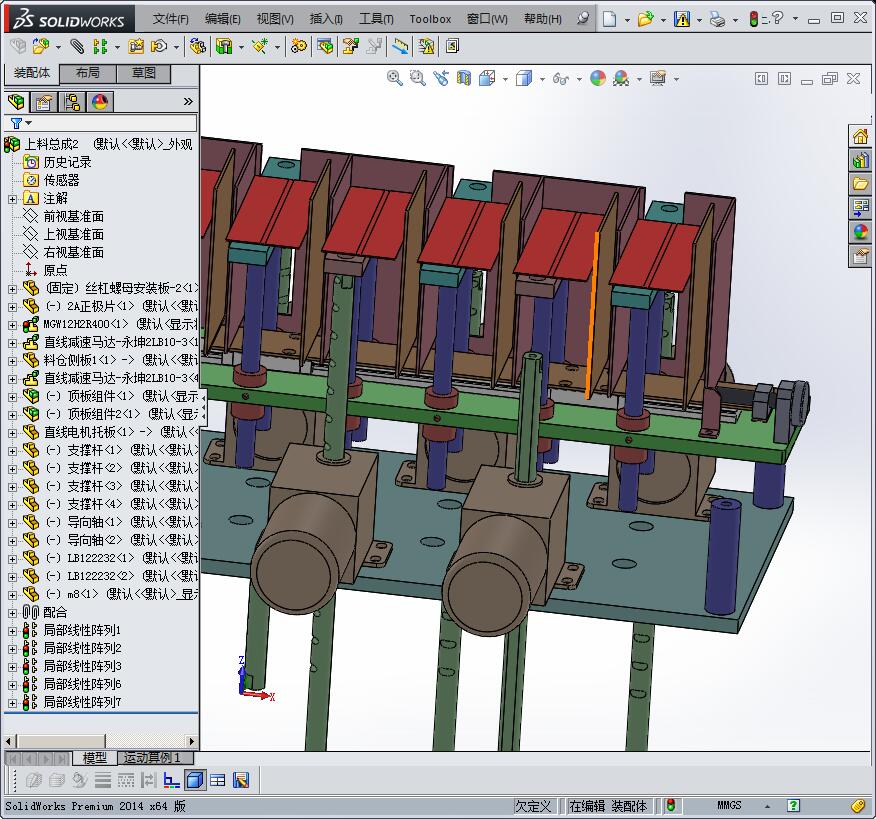Select 前视基准面 plane in the tree
The image size is (876, 819).
[x=73, y=216]
